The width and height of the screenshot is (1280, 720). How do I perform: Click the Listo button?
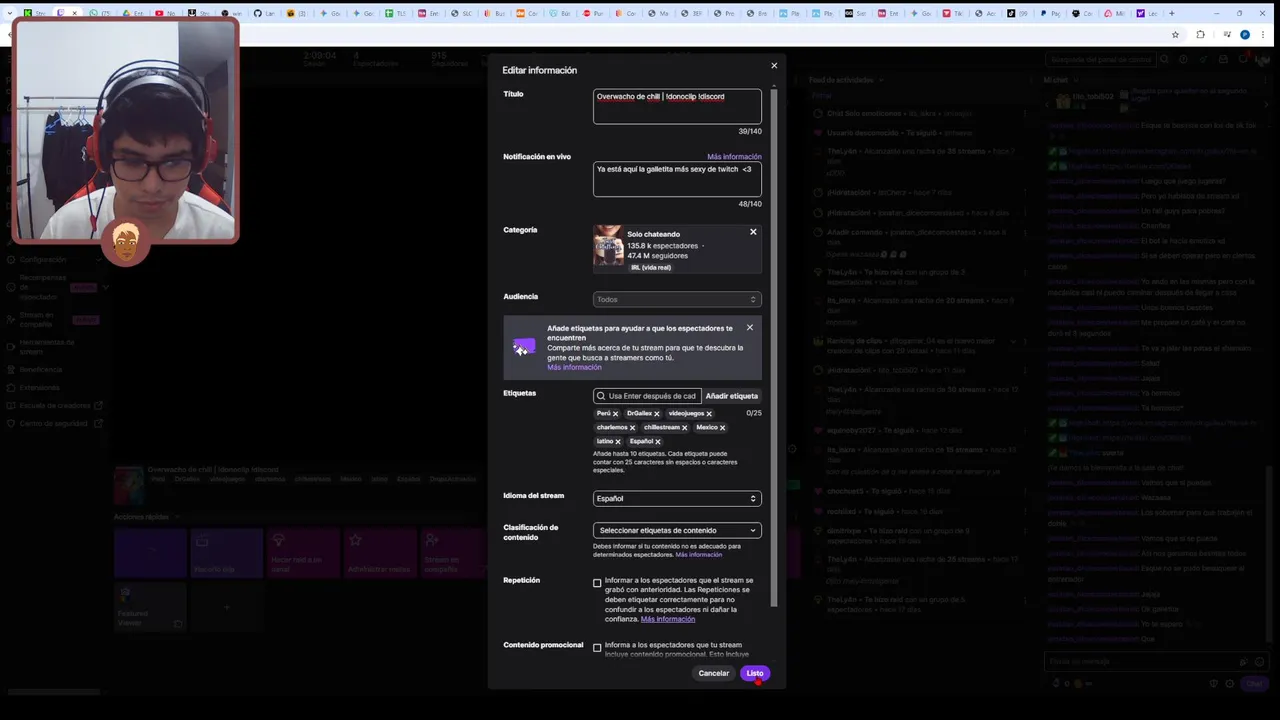coord(755,673)
